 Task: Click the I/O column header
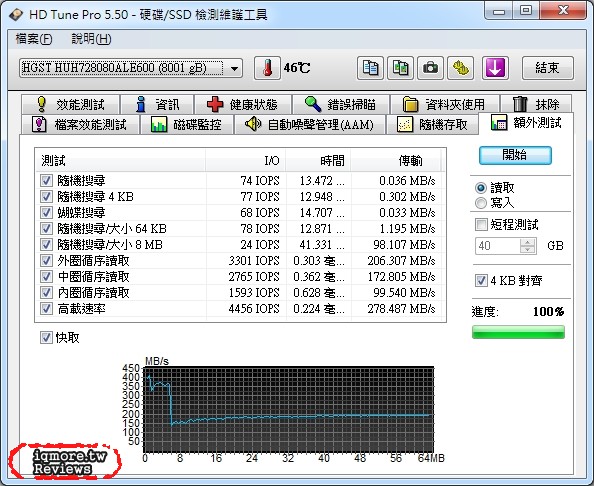pos(246,161)
